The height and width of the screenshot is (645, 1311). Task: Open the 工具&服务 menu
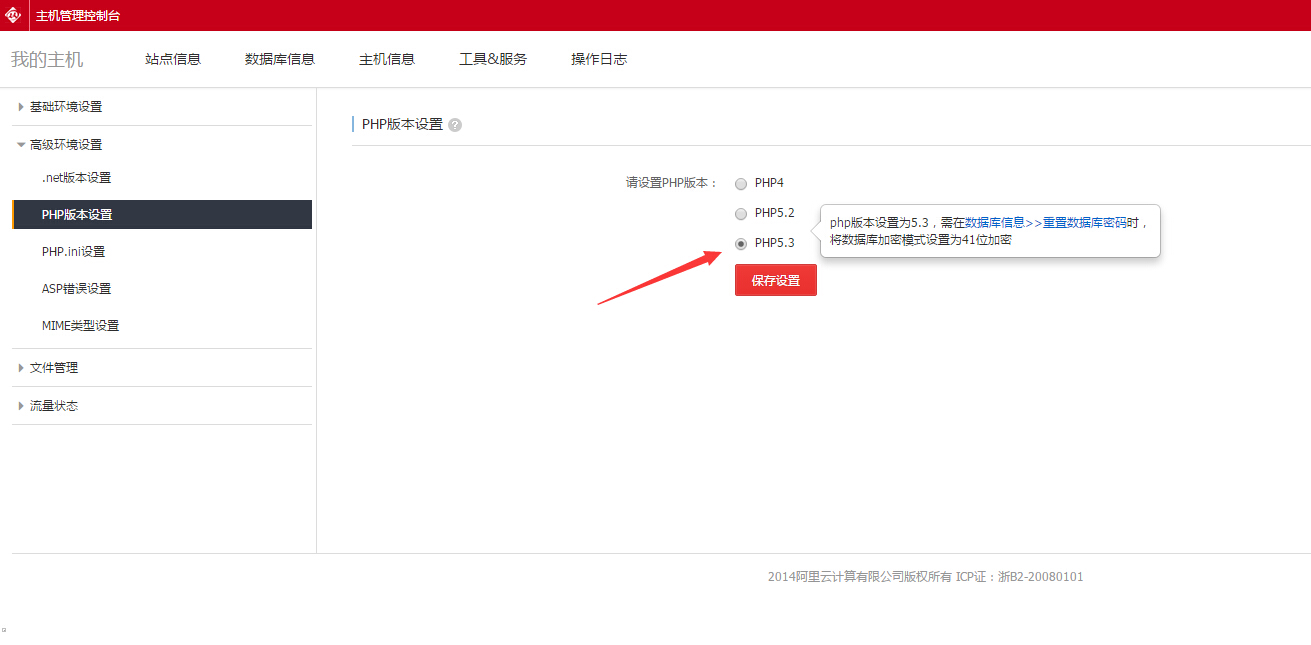pyautogui.click(x=493, y=59)
